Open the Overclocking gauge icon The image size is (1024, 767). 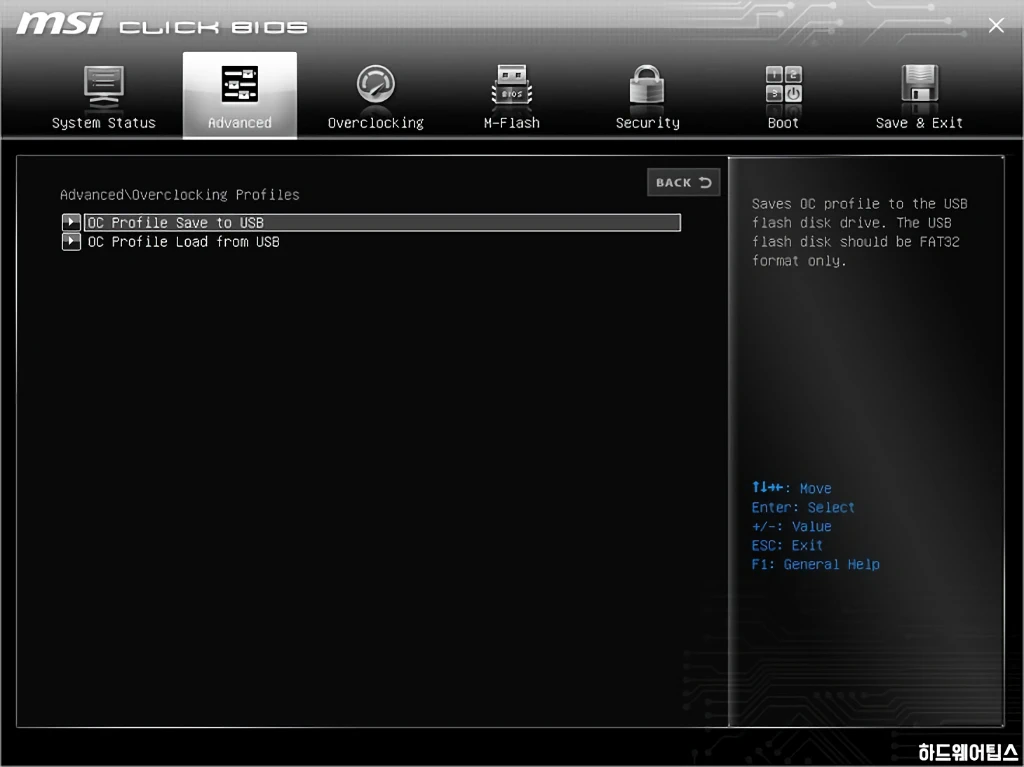pos(376,84)
